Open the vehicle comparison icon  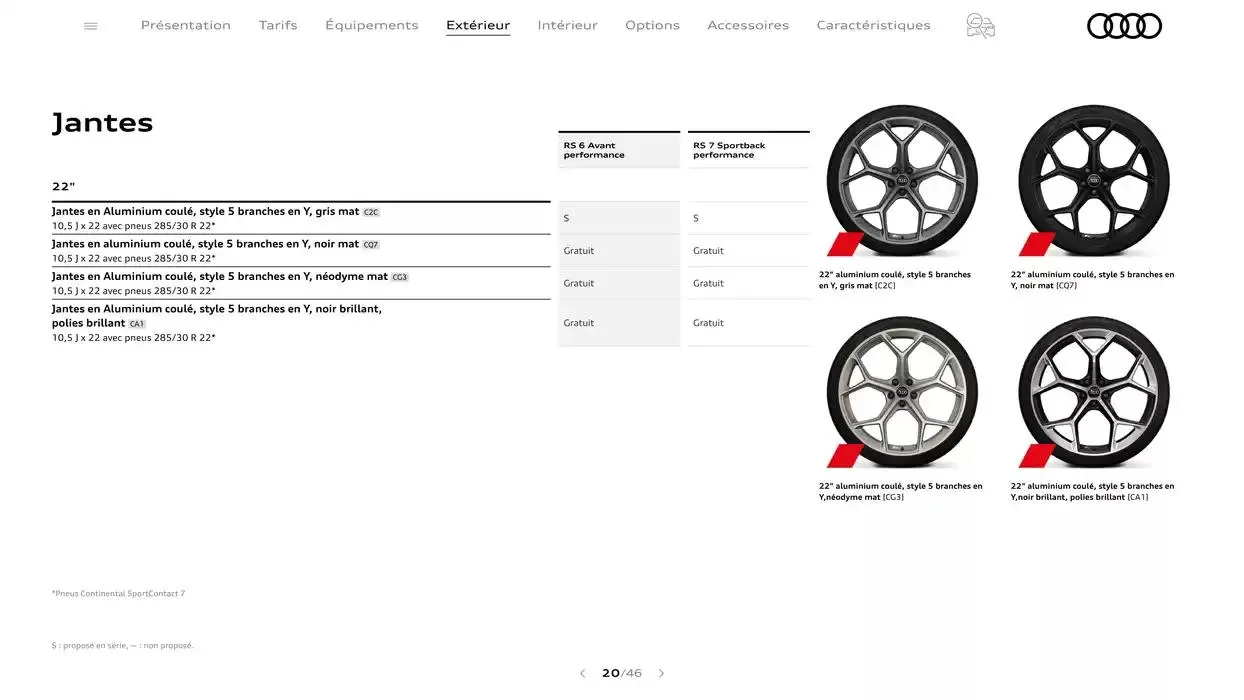tap(980, 25)
